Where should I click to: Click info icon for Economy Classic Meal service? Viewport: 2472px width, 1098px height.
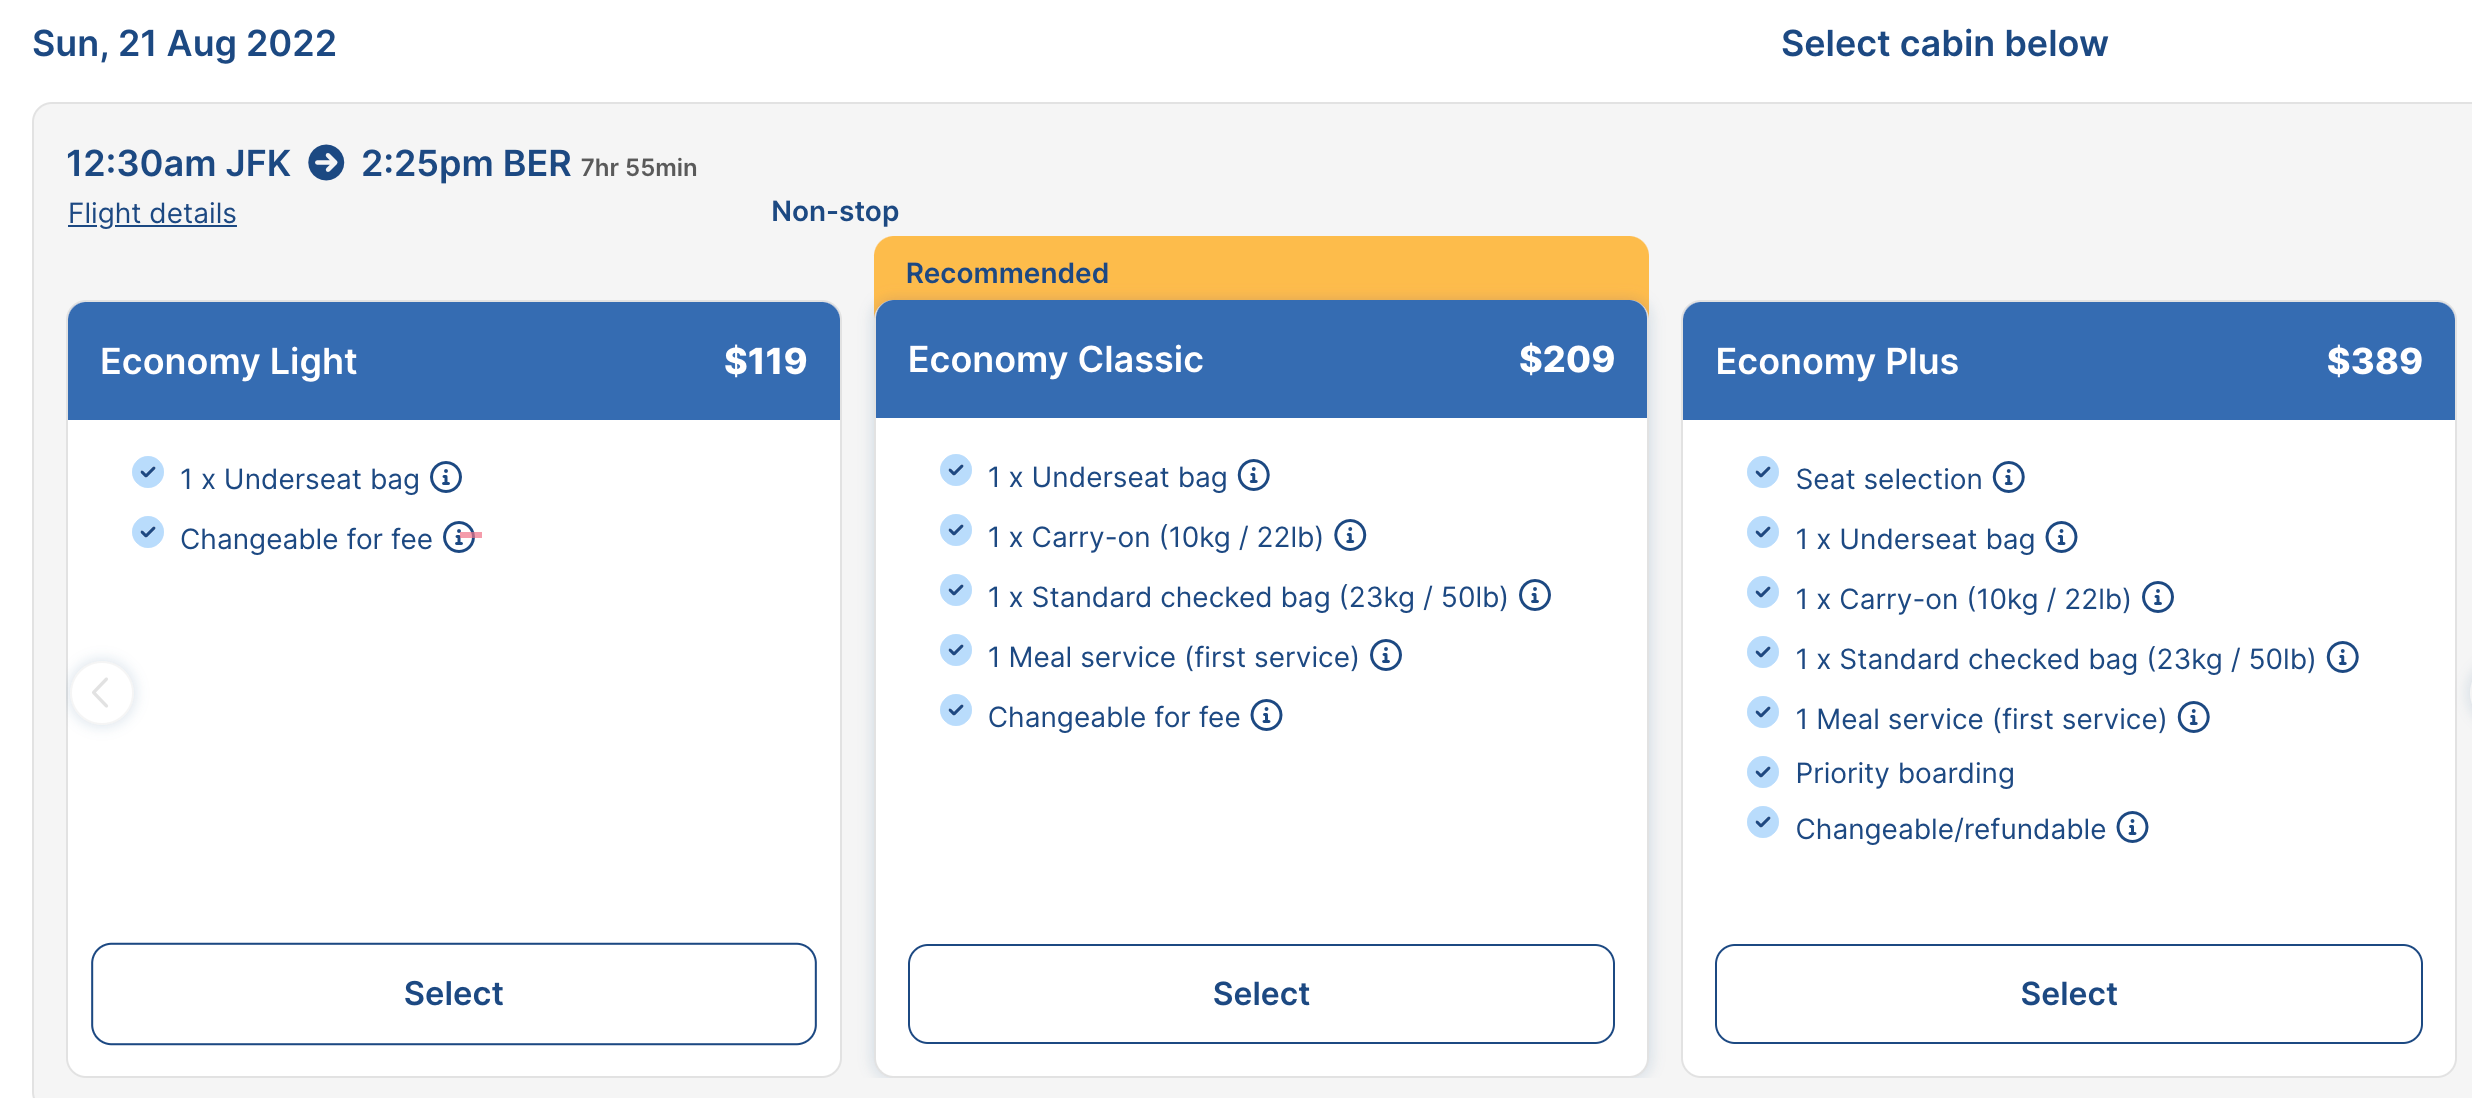[1386, 656]
